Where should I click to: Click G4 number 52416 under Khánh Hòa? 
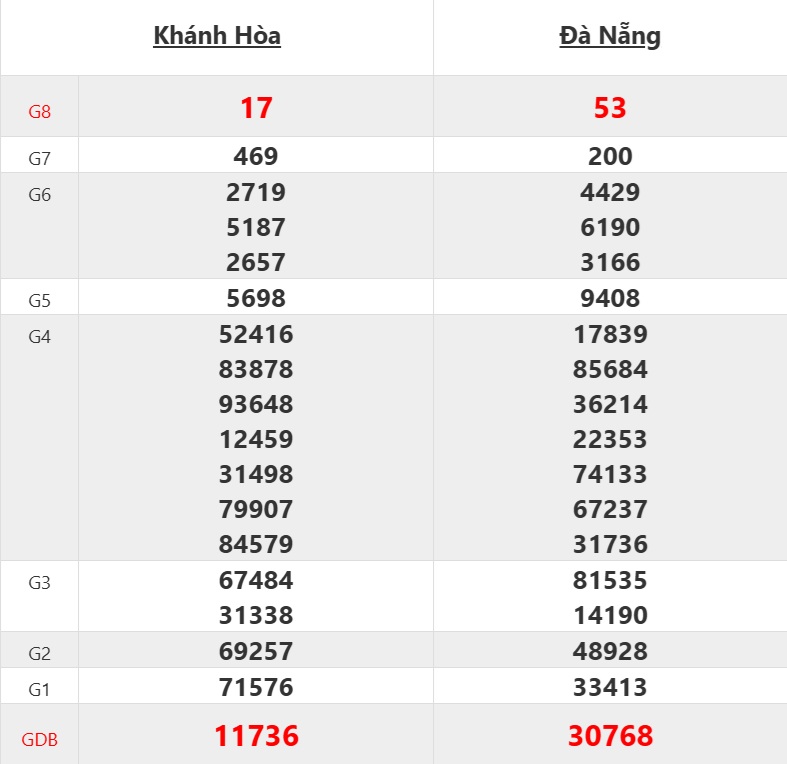256,334
